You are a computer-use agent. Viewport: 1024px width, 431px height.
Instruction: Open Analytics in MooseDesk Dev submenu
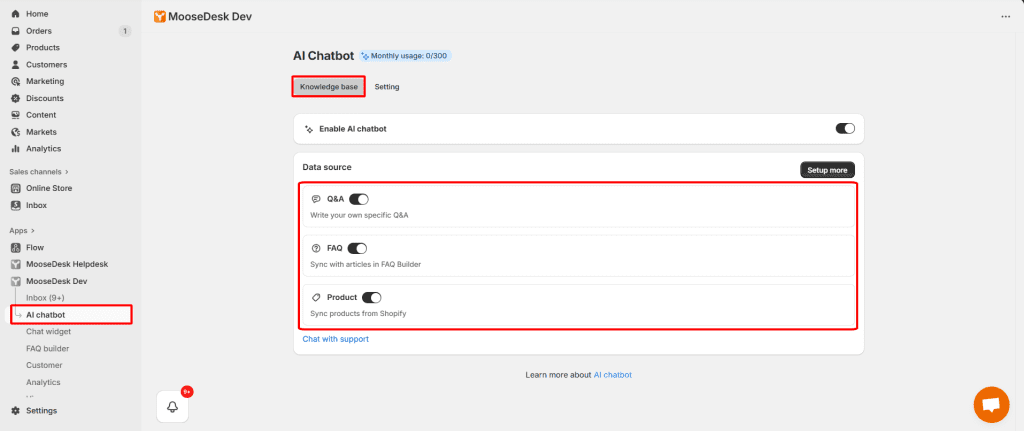43,383
